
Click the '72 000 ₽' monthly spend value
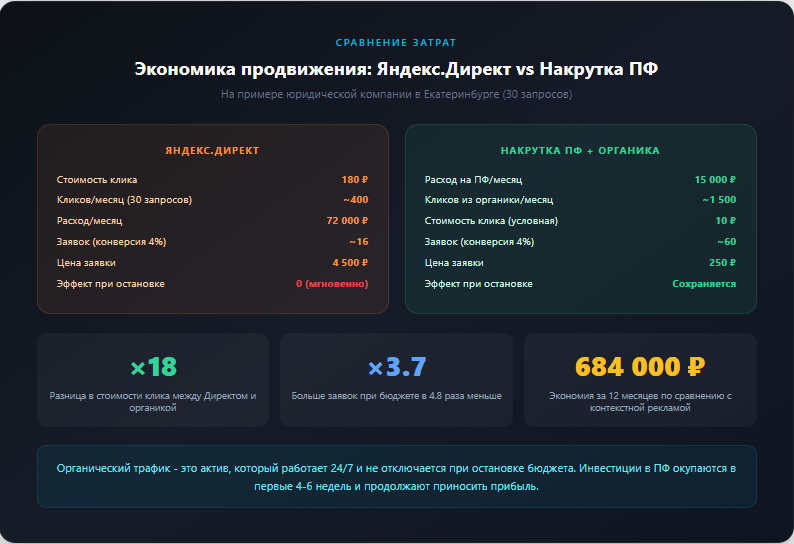[x=347, y=221]
